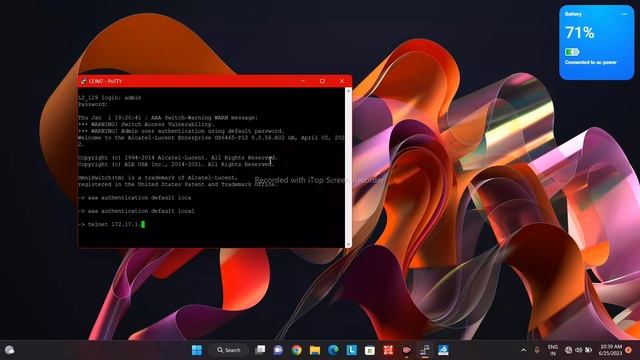
Task: Switch the ENG IN input language
Action: 553,350
